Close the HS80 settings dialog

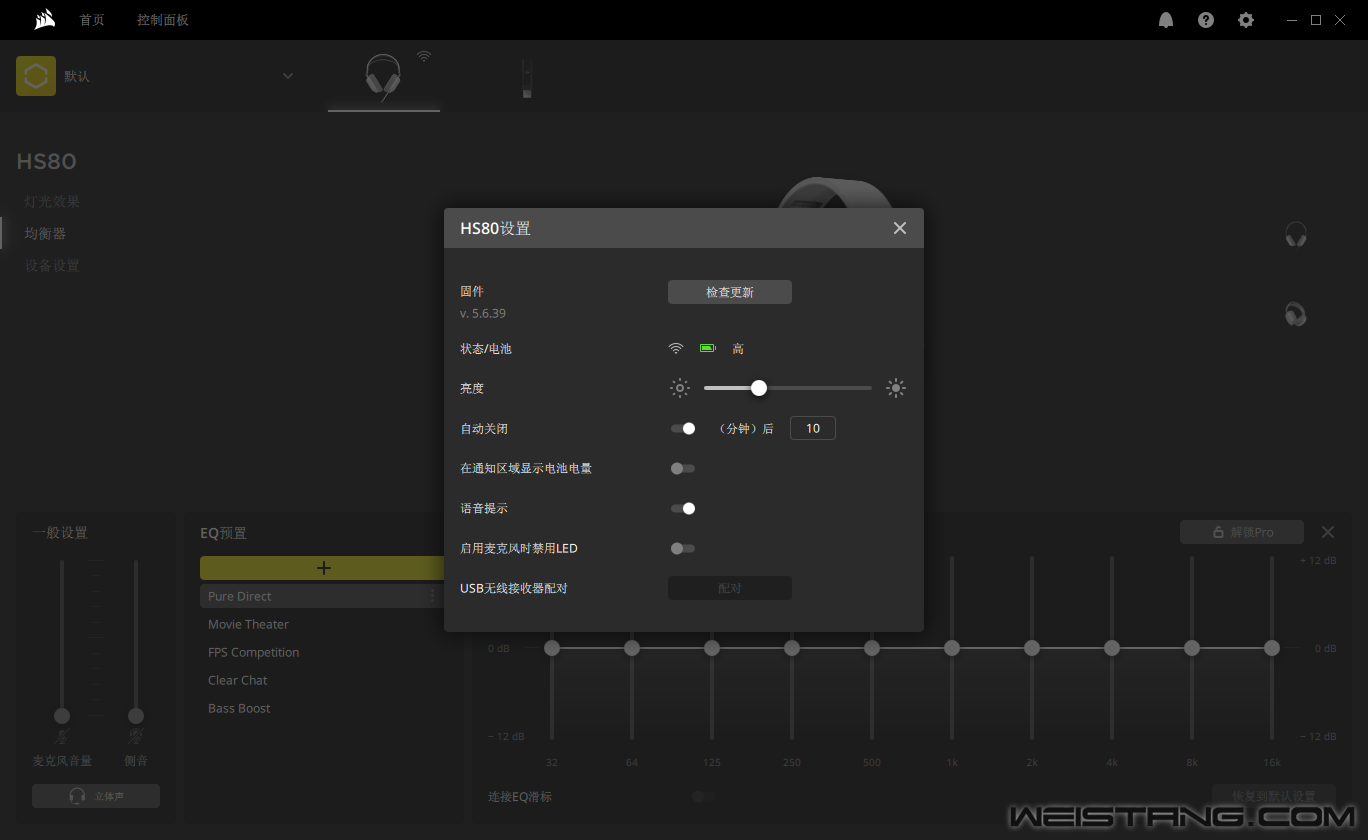pyautogui.click(x=900, y=228)
